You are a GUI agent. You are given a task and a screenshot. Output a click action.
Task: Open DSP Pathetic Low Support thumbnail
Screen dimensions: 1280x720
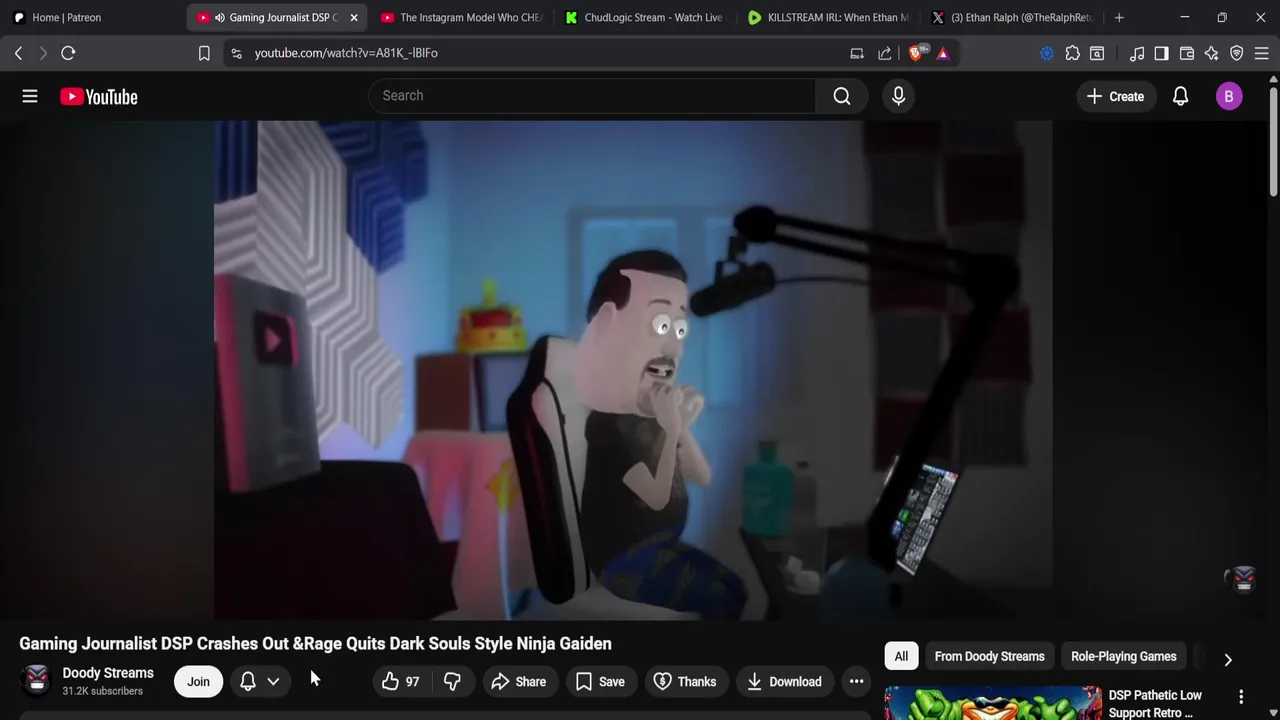click(x=993, y=702)
